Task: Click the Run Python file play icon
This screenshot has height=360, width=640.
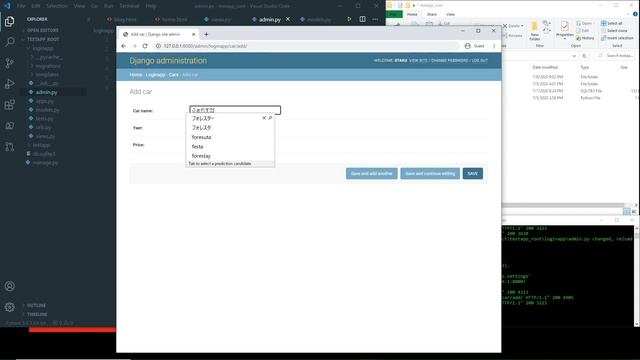Action: click(x=349, y=19)
